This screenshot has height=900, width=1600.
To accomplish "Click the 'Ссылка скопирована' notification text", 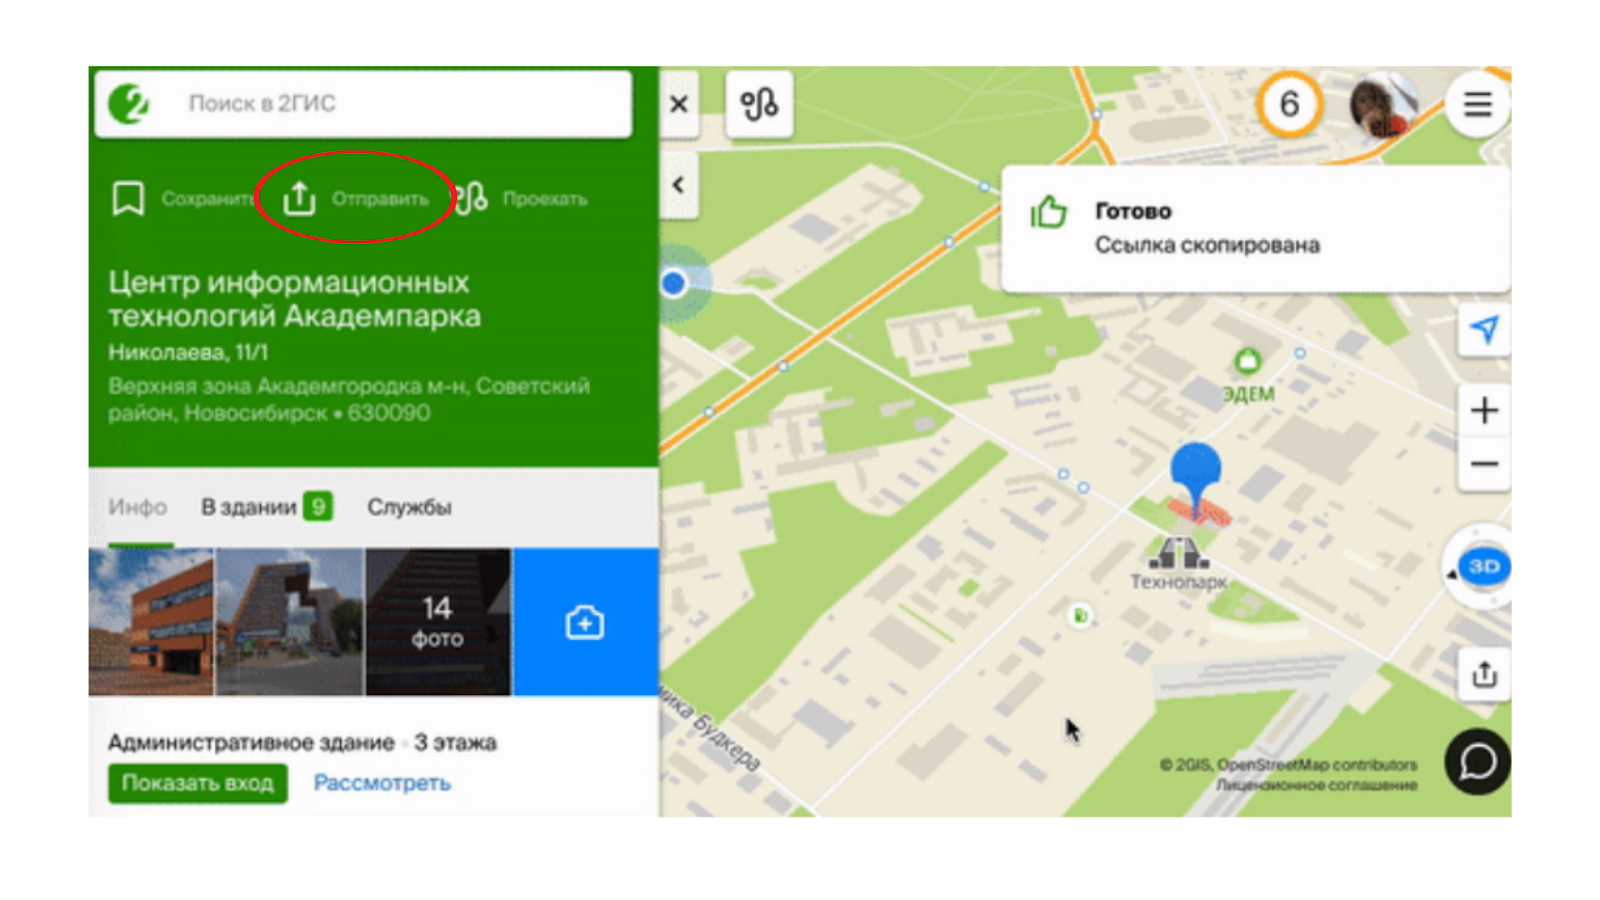I will pos(1207,245).
